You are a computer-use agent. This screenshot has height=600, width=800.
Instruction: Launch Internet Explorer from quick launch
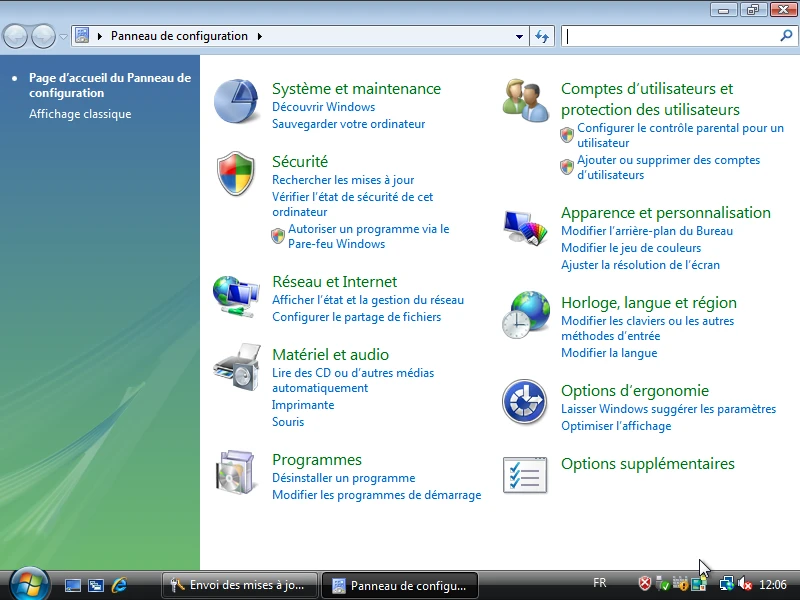tap(119, 585)
